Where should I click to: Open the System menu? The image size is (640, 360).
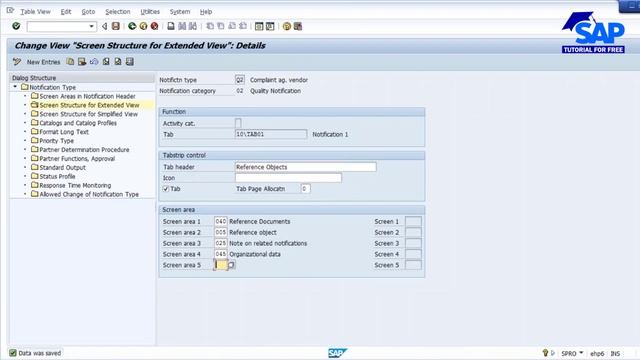(x=180, y=12)
